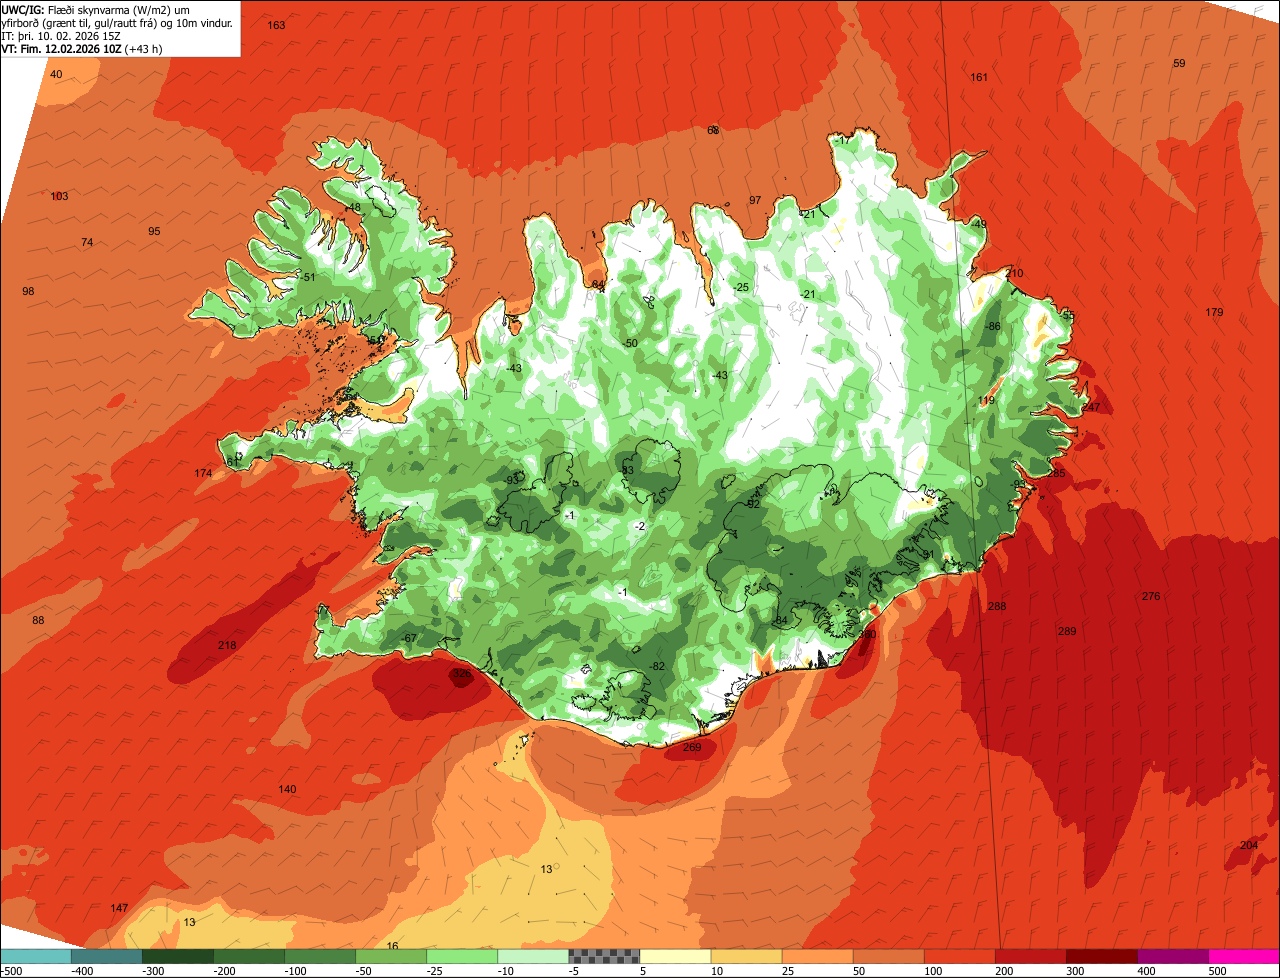Click the legend swatch between -400 and -300
The height and width of the screenshot is (978, 1280).
click(x=106, y=956)
